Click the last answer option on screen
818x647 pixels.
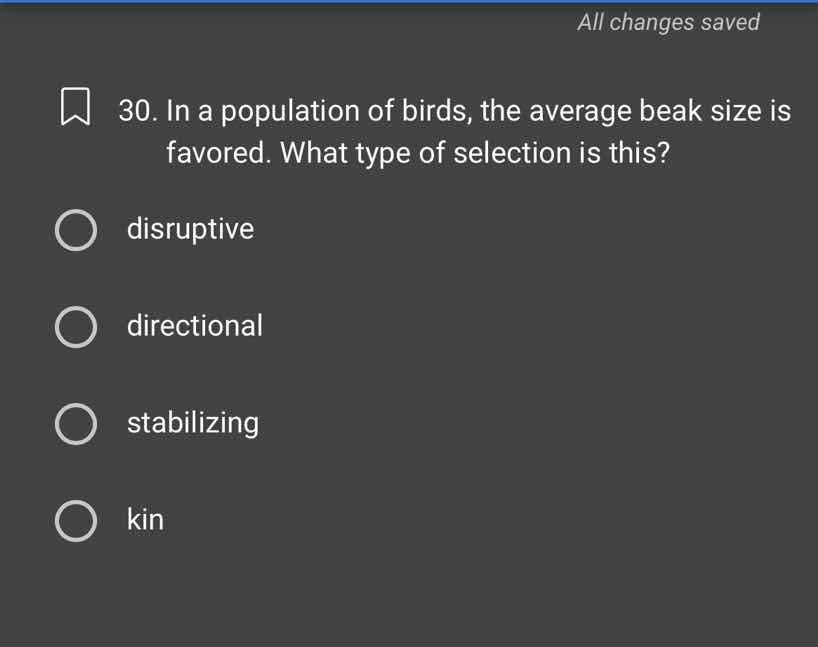tap(76, 520)
